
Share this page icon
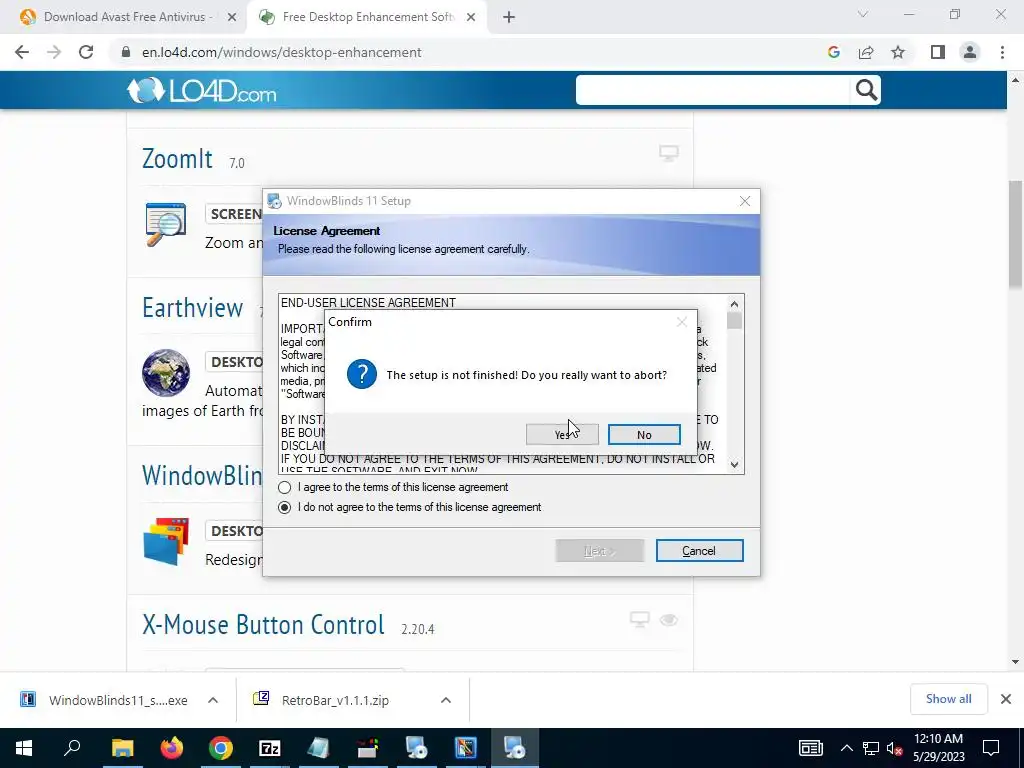[866, 52]
